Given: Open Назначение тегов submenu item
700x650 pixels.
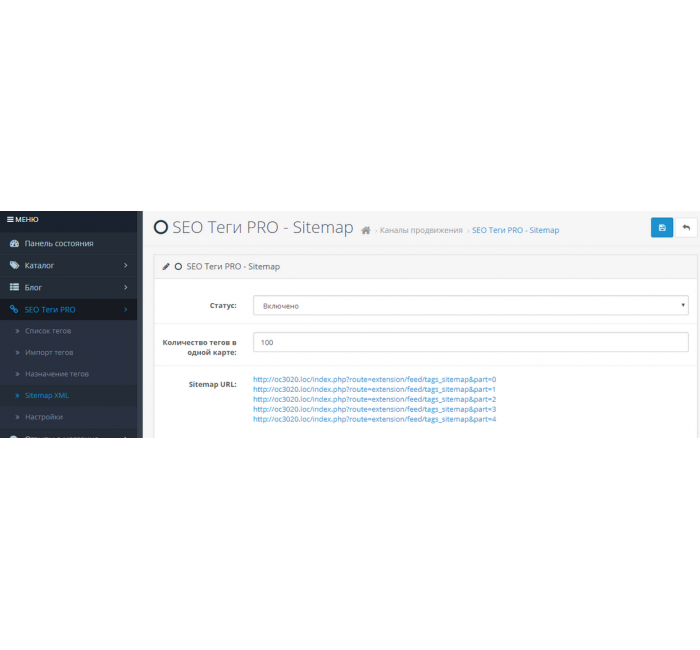Looking at the screenshot, I should click(68, 374).
